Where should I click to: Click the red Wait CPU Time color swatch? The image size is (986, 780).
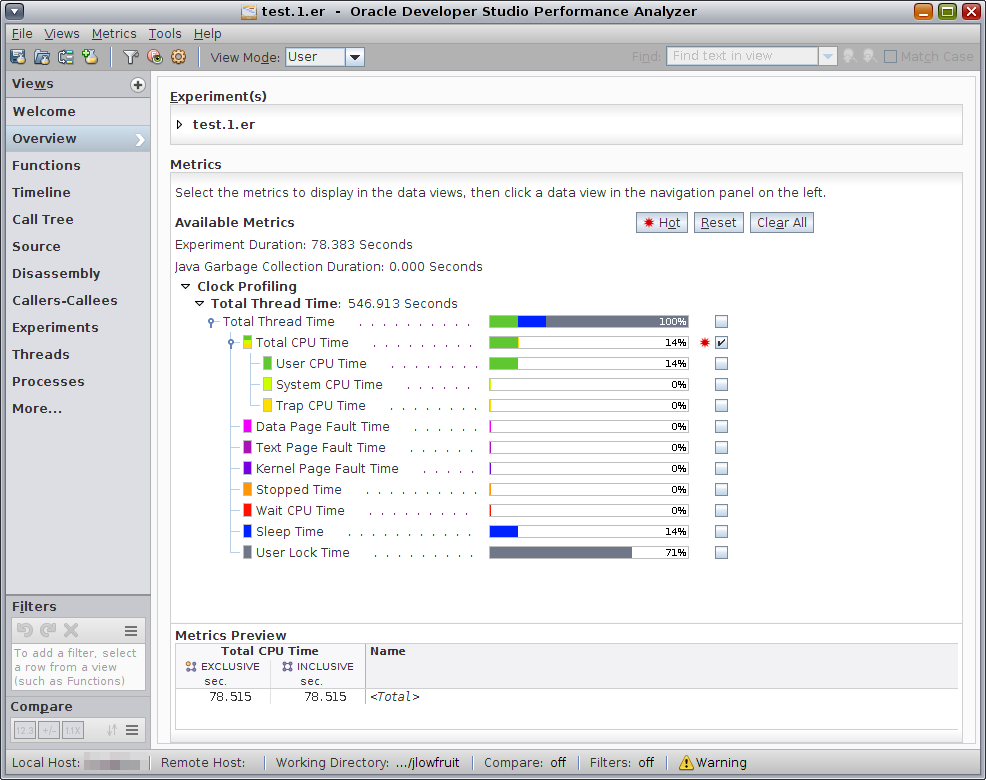click(x=247, y=510)
